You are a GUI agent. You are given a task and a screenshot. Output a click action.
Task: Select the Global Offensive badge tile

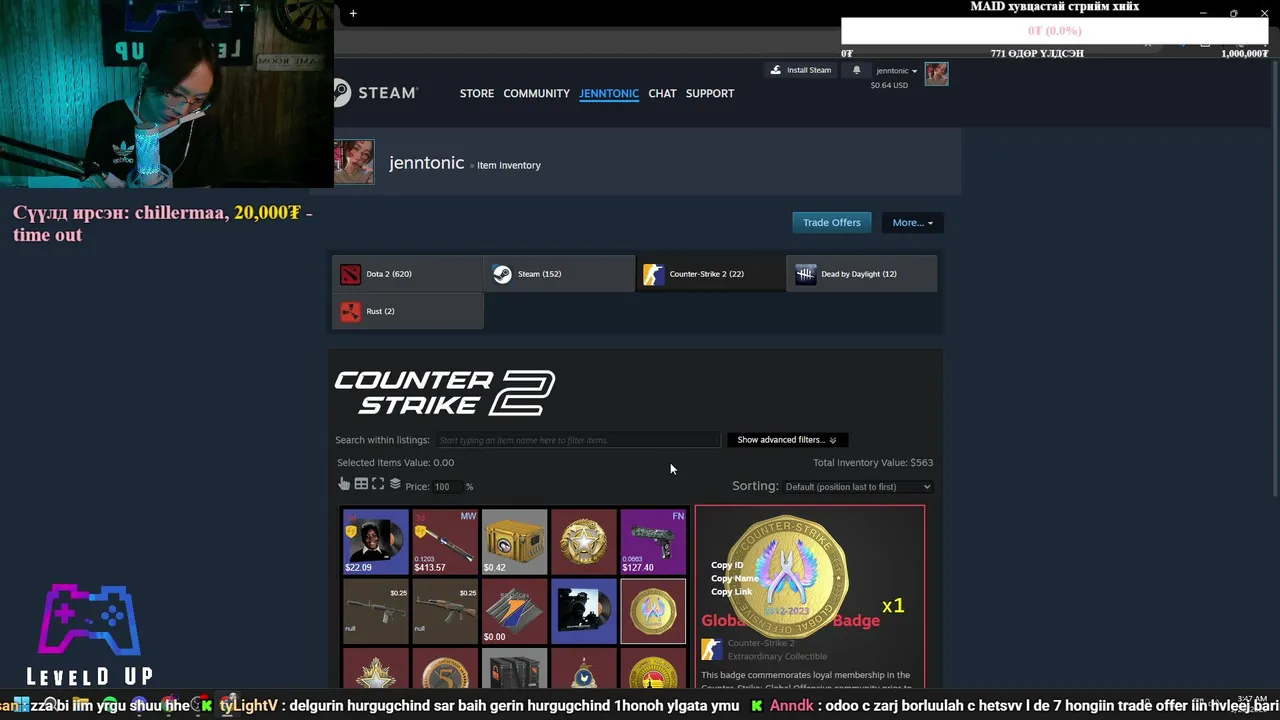click(653, 611)
